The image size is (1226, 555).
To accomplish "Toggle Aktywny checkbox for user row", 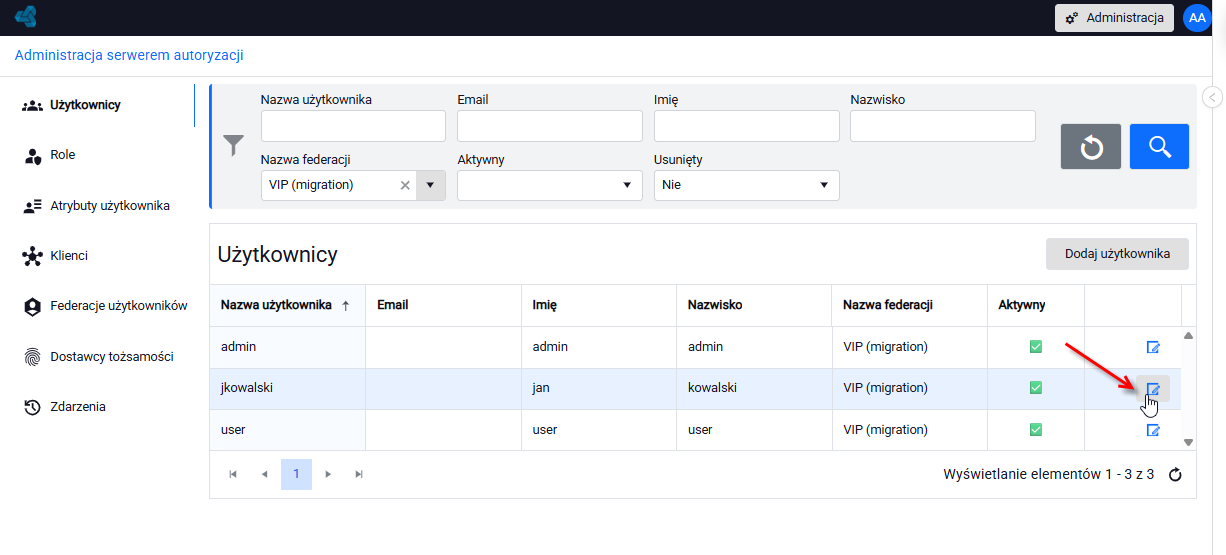I will coord(1036,430).
